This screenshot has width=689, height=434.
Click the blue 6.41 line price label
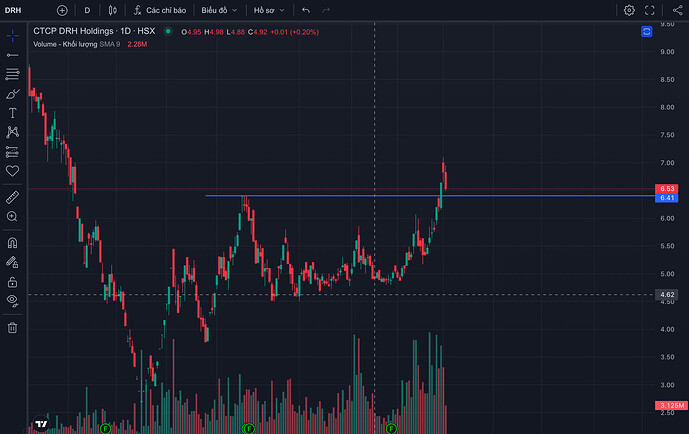pos(667,198)
